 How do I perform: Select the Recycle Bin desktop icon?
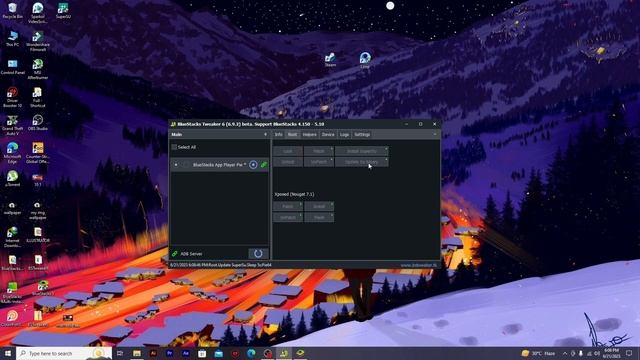pos(12,11)
